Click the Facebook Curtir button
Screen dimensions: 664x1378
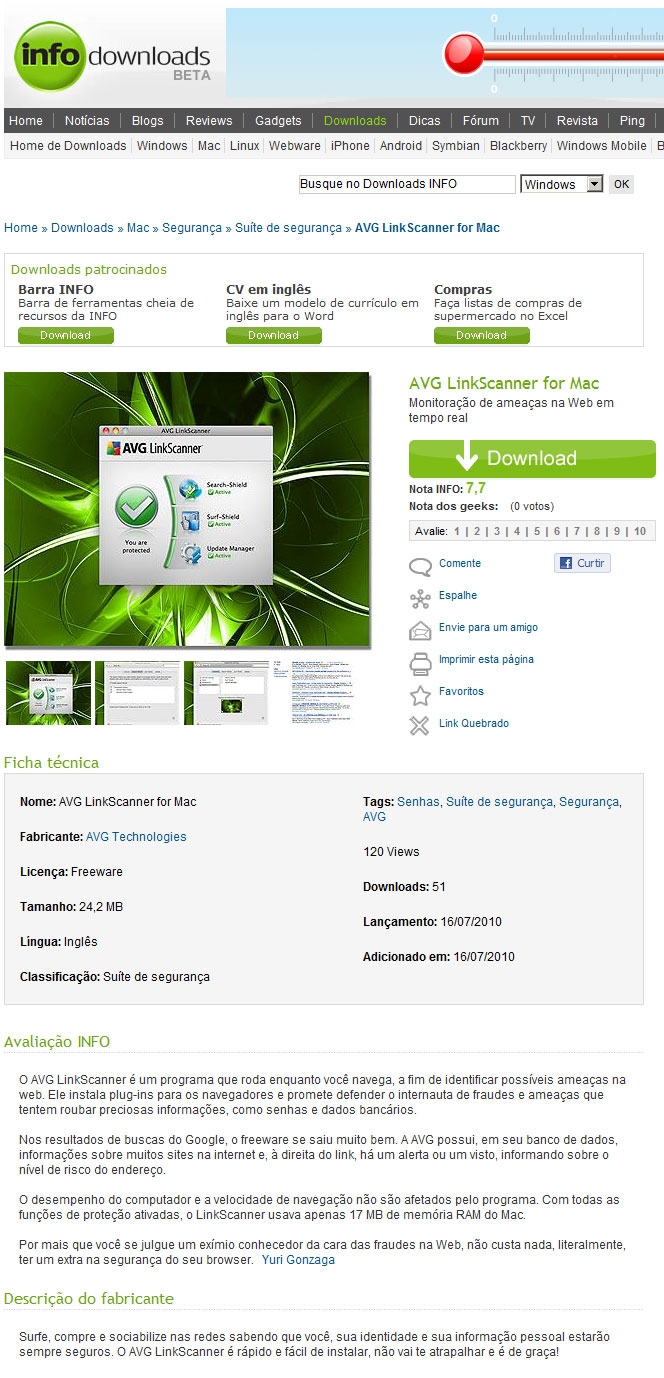tap(582, 563)
